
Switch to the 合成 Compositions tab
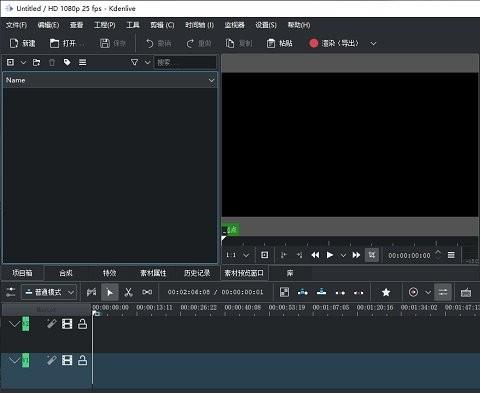tap(66, 273)
